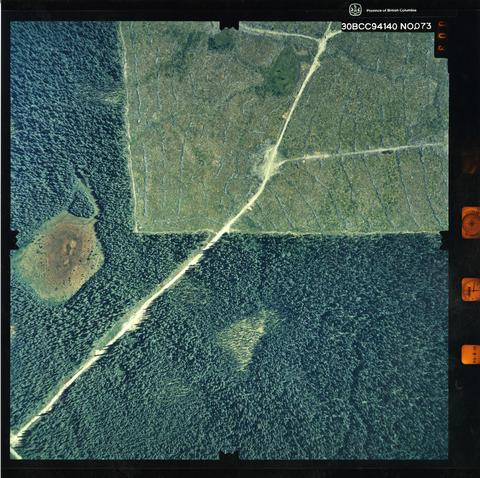The image size is (480, 478).
Task: Click the bottom center fiducial notch mark
Action: click(x=229, y=455)
